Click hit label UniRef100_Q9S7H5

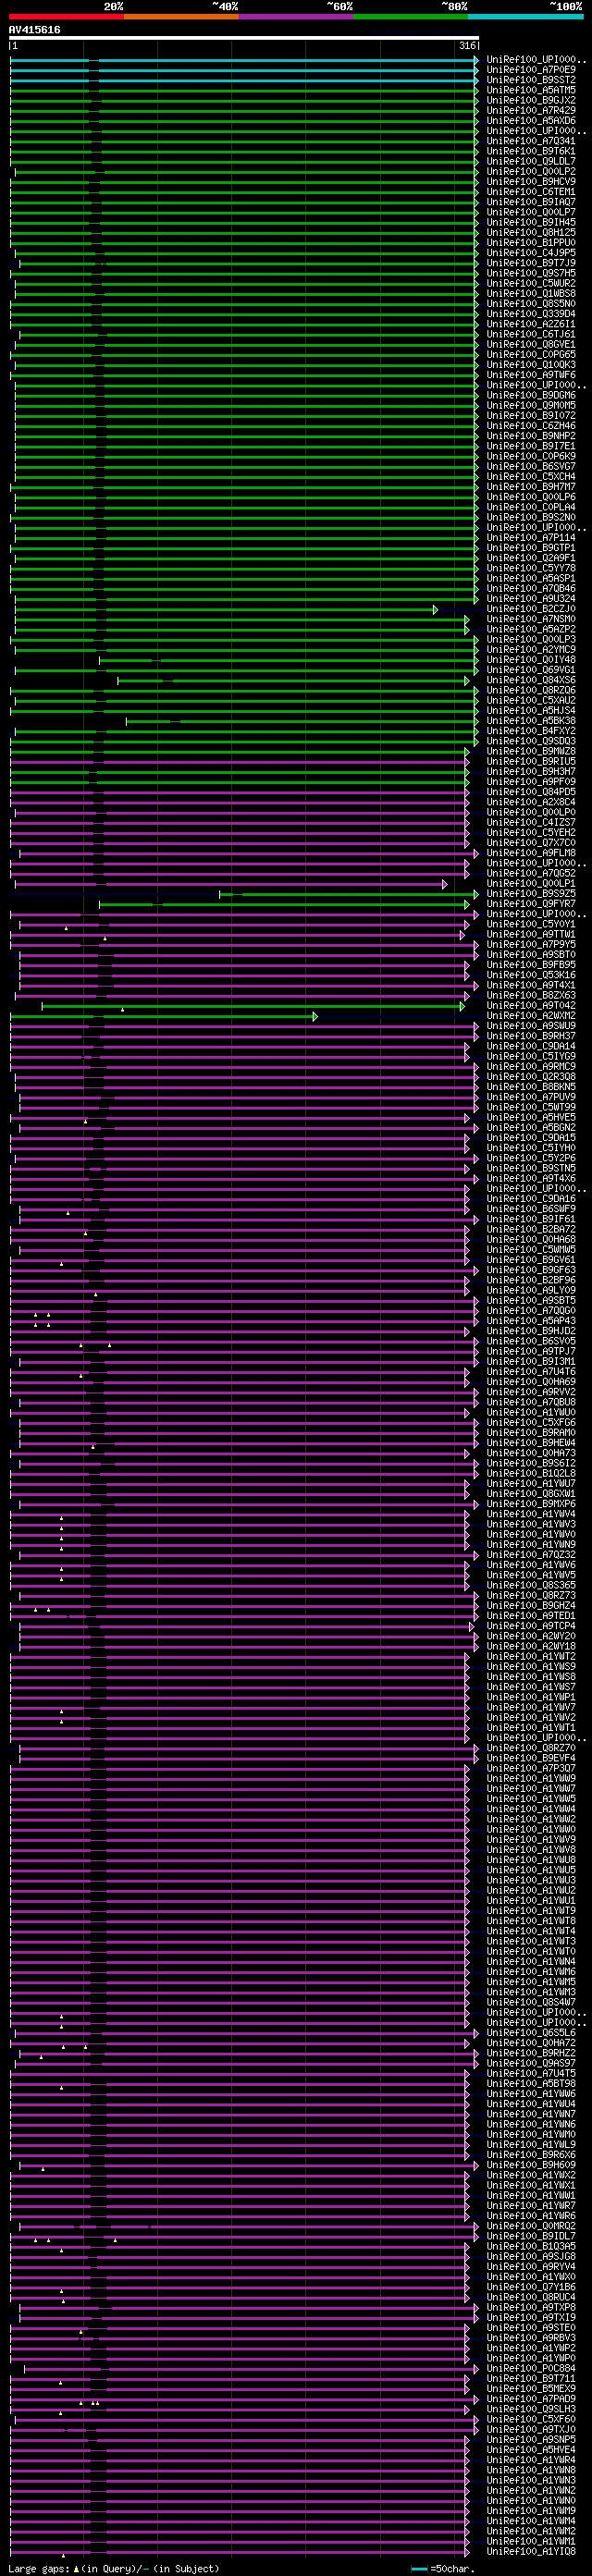coord(531,273)
